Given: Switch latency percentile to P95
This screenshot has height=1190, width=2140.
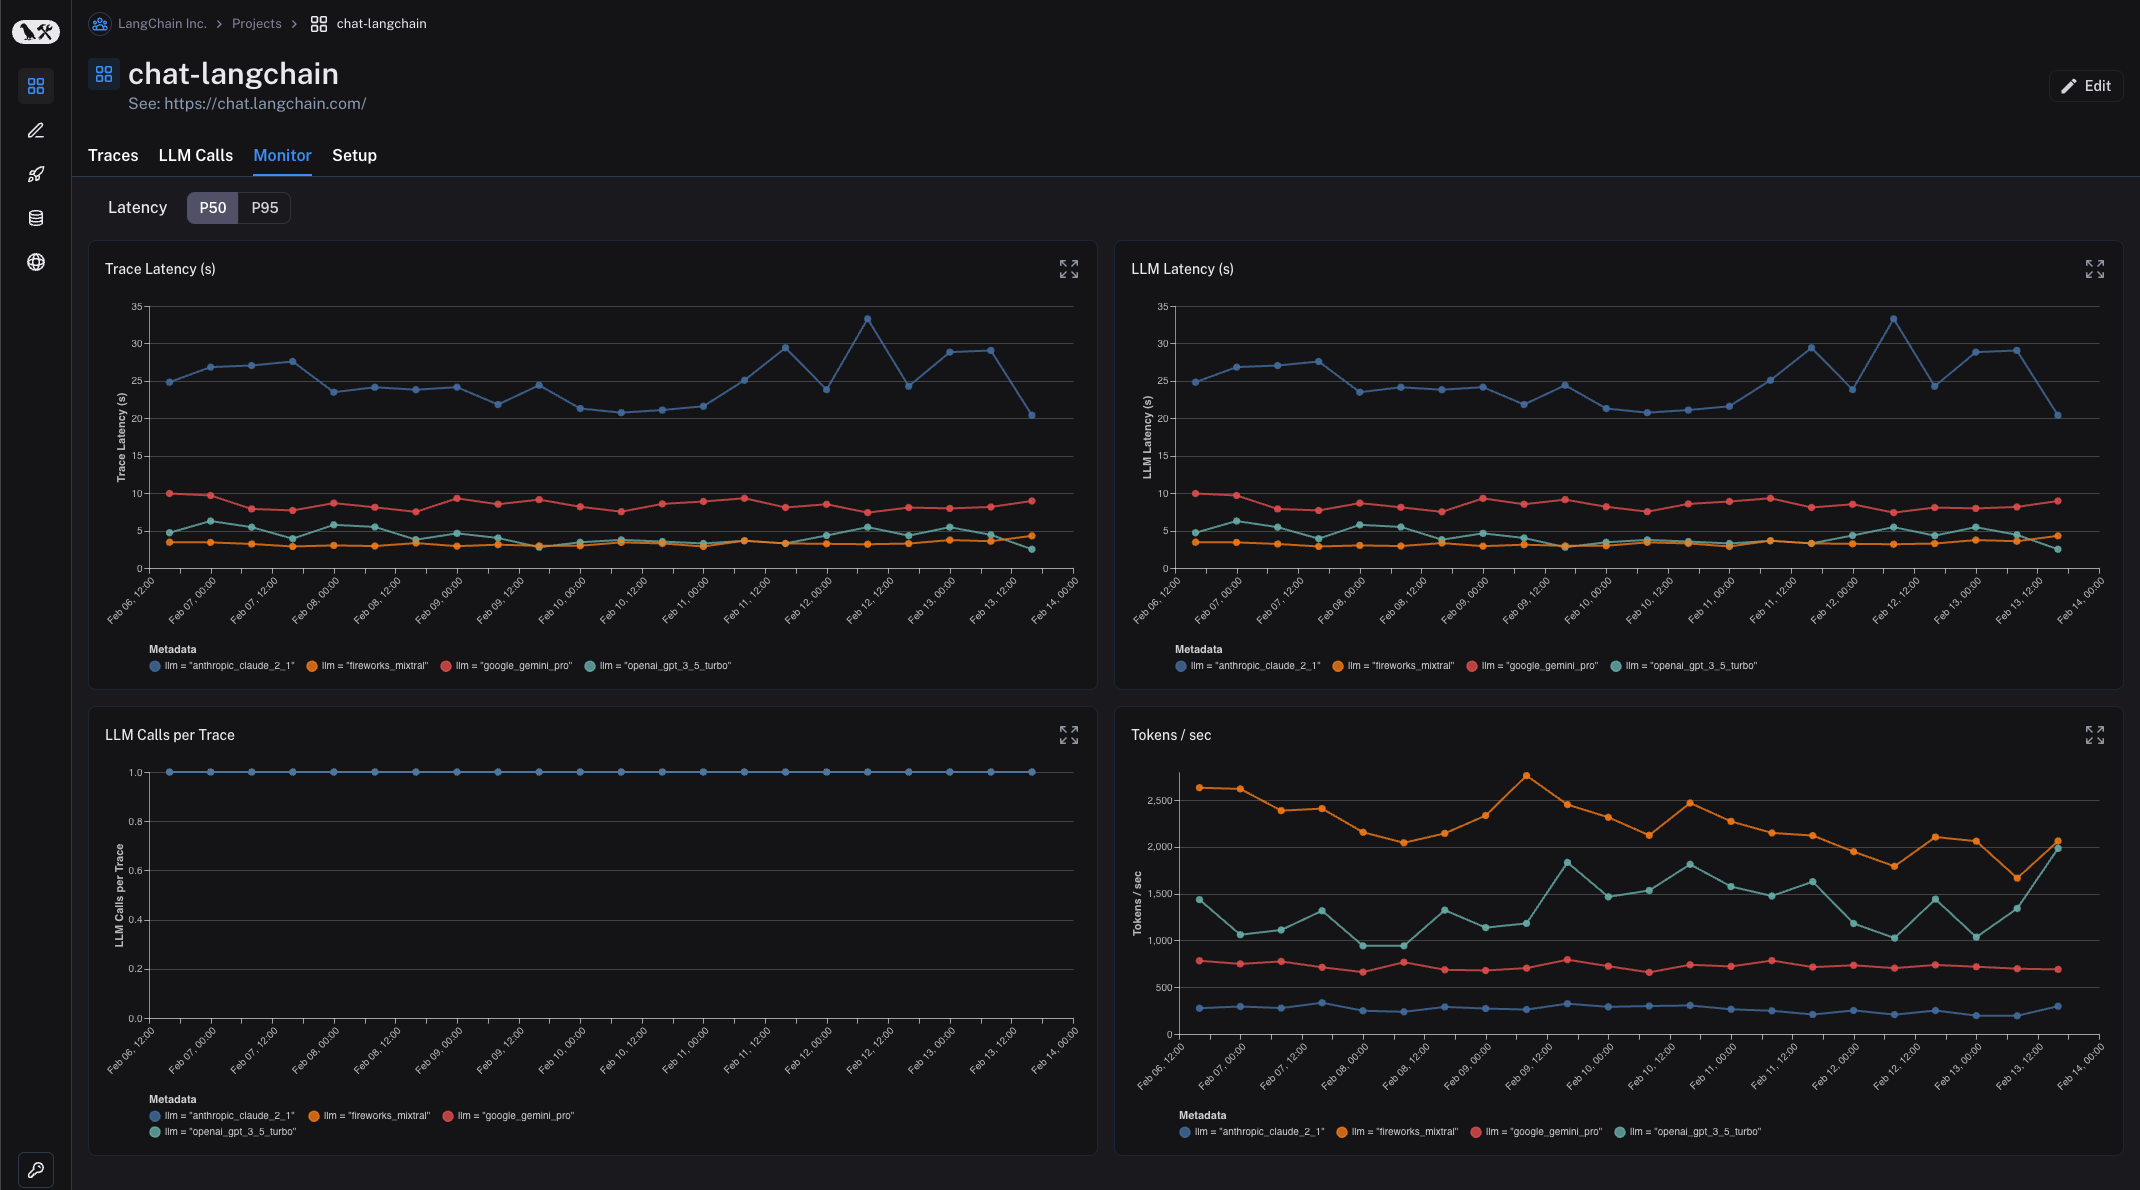Looking at the screenshot, I should tap(264, 207).
